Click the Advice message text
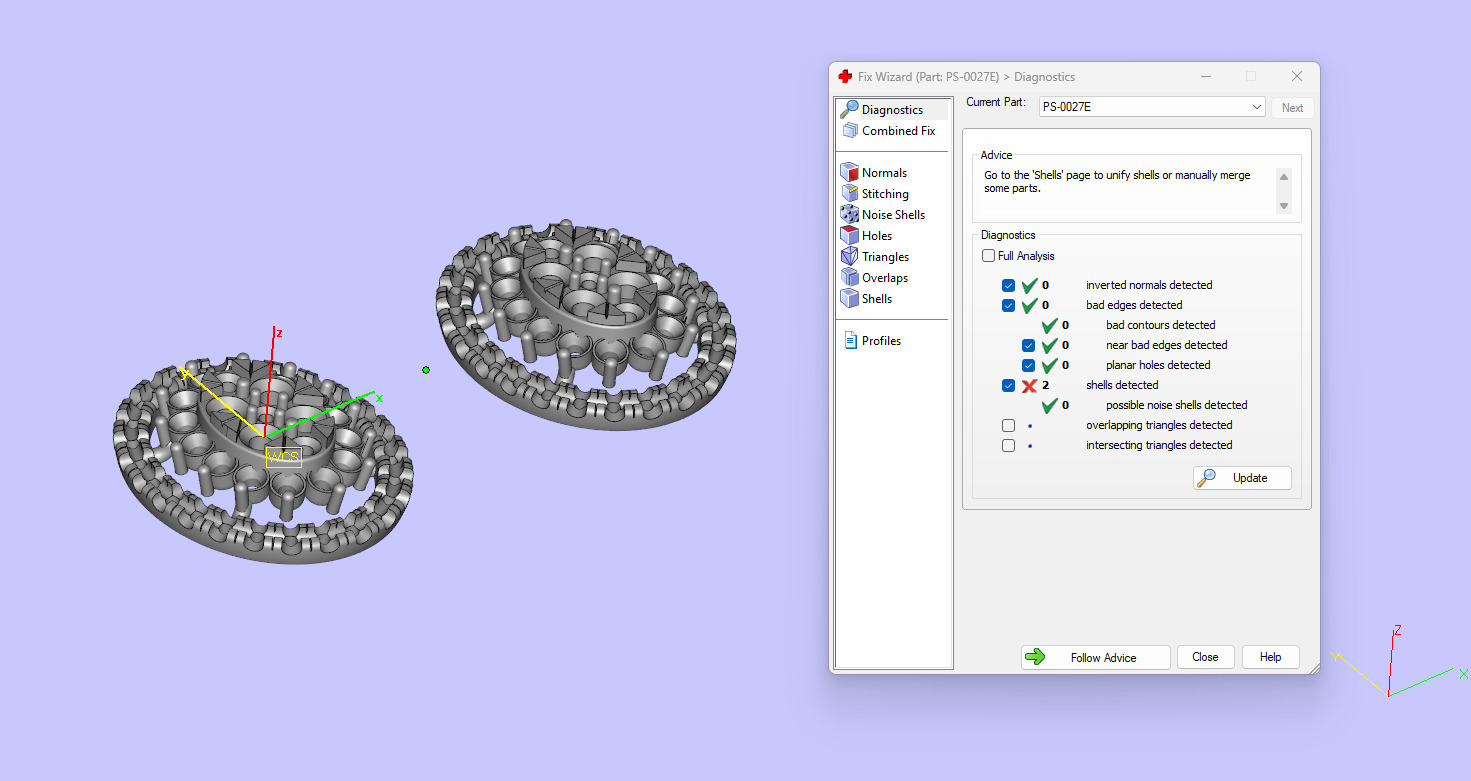 click(x=1117, y=182)
